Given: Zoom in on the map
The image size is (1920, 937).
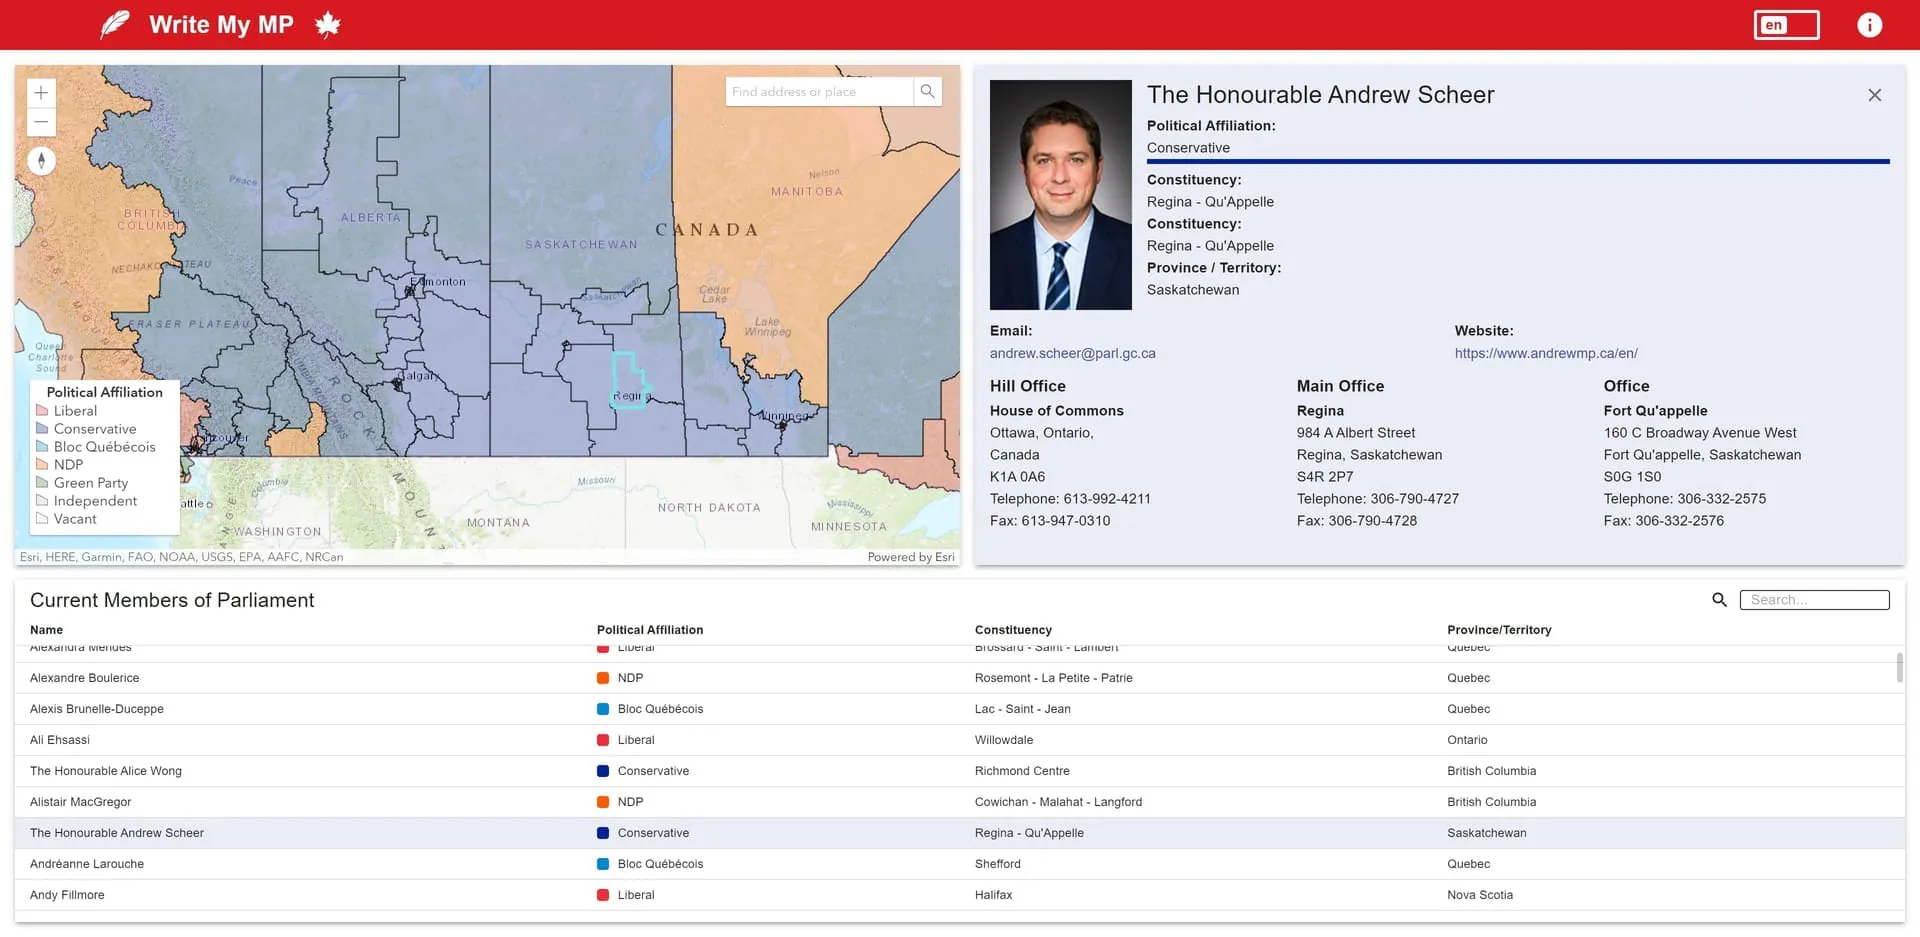Looking at the screenshot, I should click(x=41, y=93).
